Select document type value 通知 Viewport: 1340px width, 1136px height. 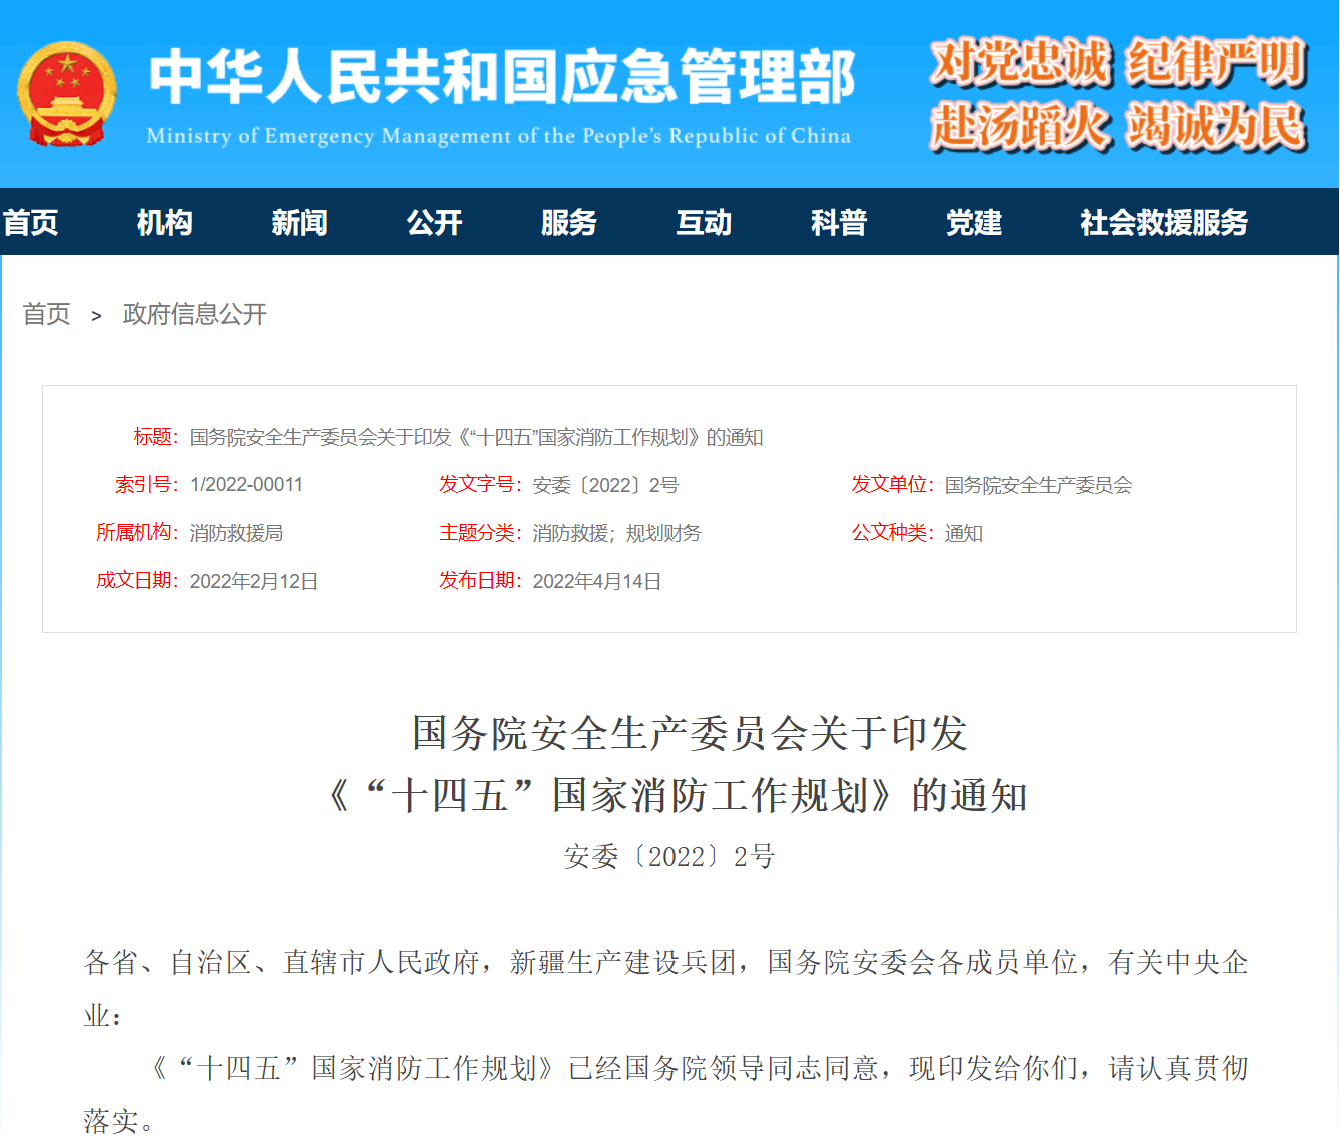pos(964,533)
